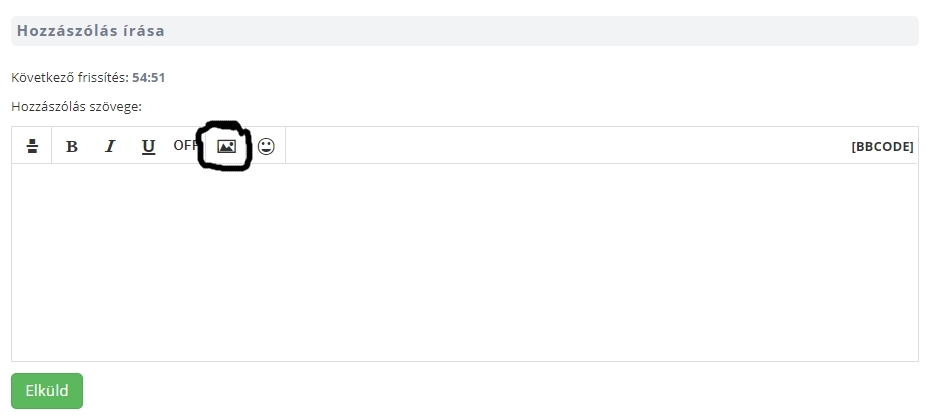Place cursor in the empty message editor
Viewport: 928px width, 416px height.
pos(464,262)
